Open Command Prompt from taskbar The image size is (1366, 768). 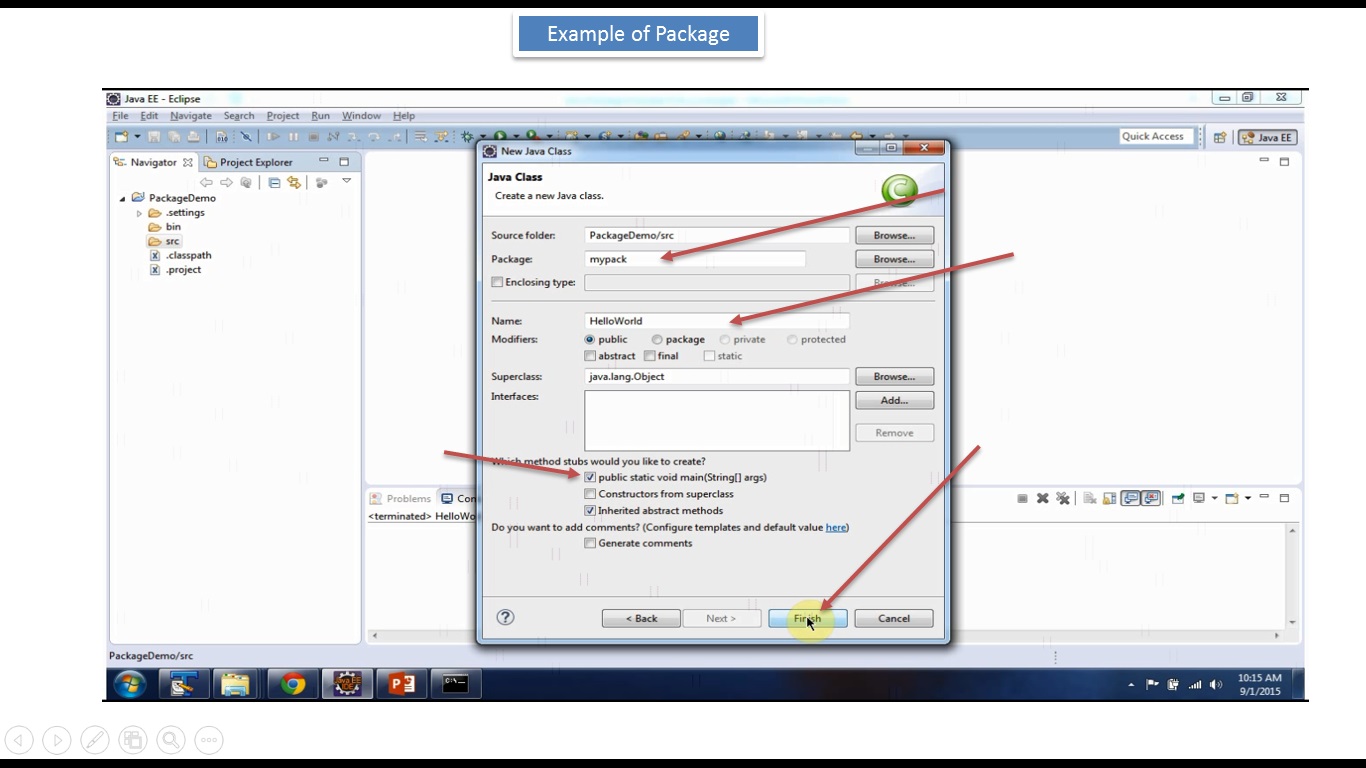pos(456,684)
